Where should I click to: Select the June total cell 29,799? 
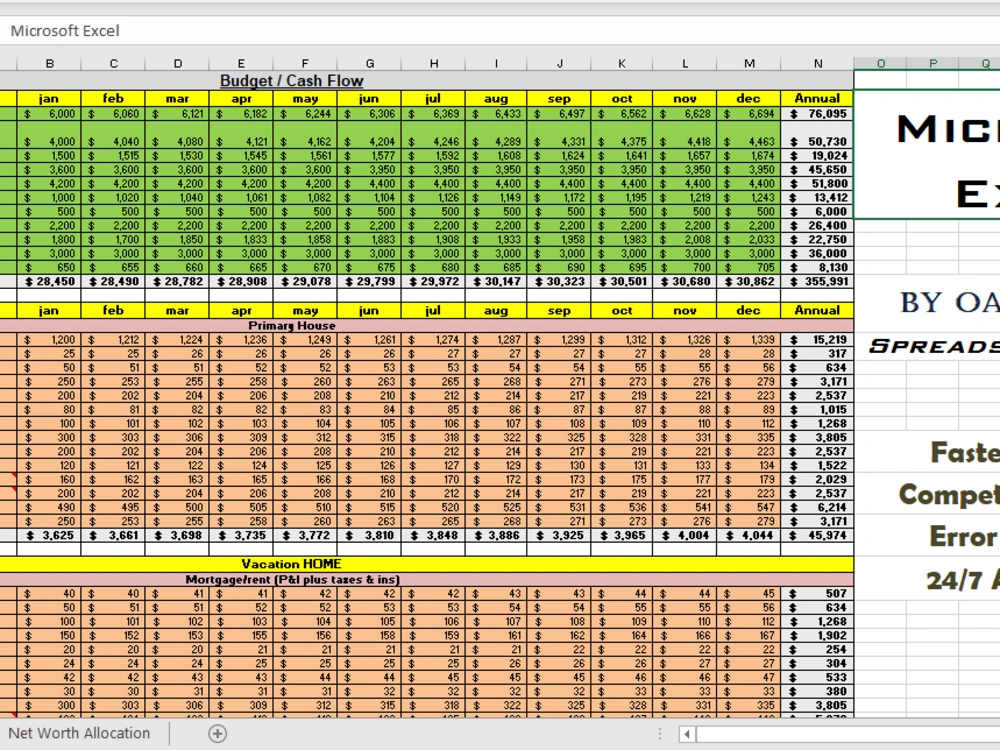click(369, 281)
